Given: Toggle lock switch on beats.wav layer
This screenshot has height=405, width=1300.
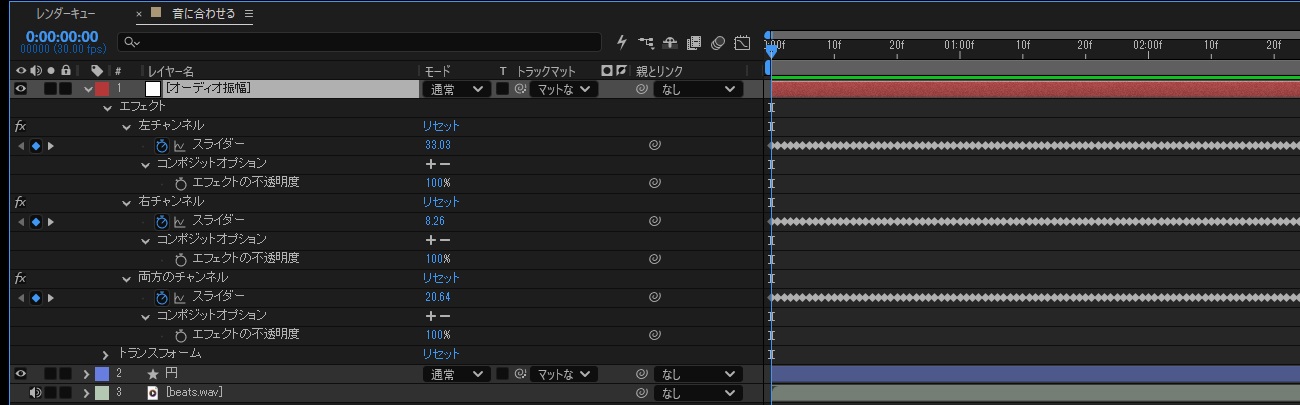Looking at the screenshot, I should click(x=65, y=392).
